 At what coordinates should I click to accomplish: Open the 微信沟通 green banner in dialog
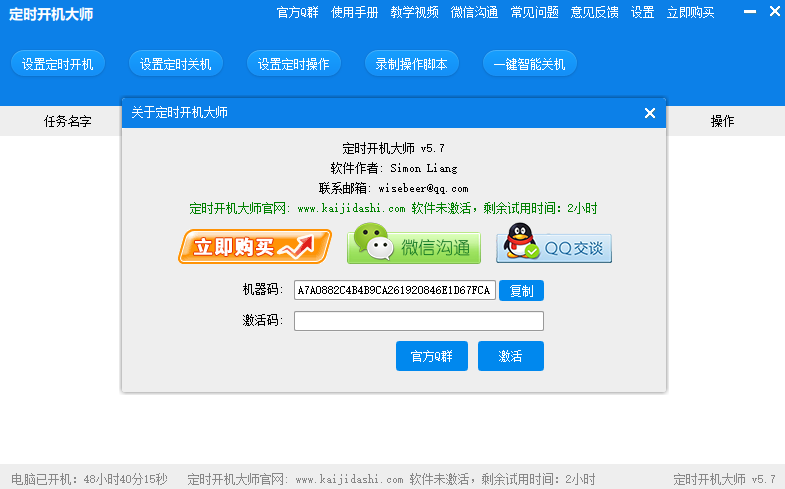coord(414,244)
